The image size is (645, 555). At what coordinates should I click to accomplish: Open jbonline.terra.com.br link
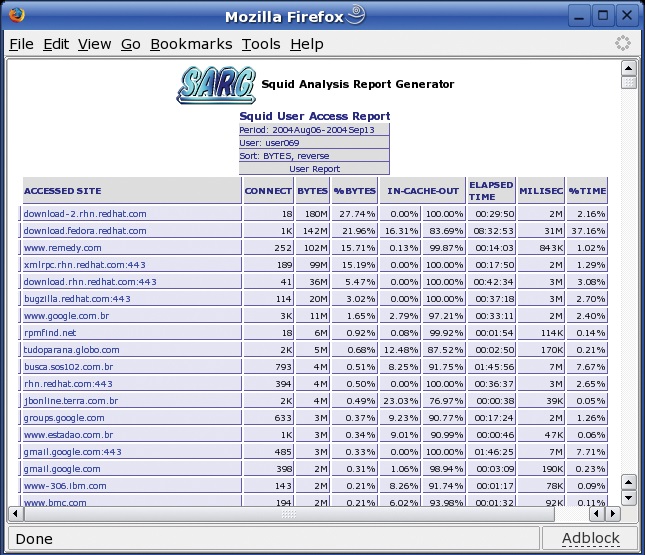pyautogui.click(x=71, y=401)
